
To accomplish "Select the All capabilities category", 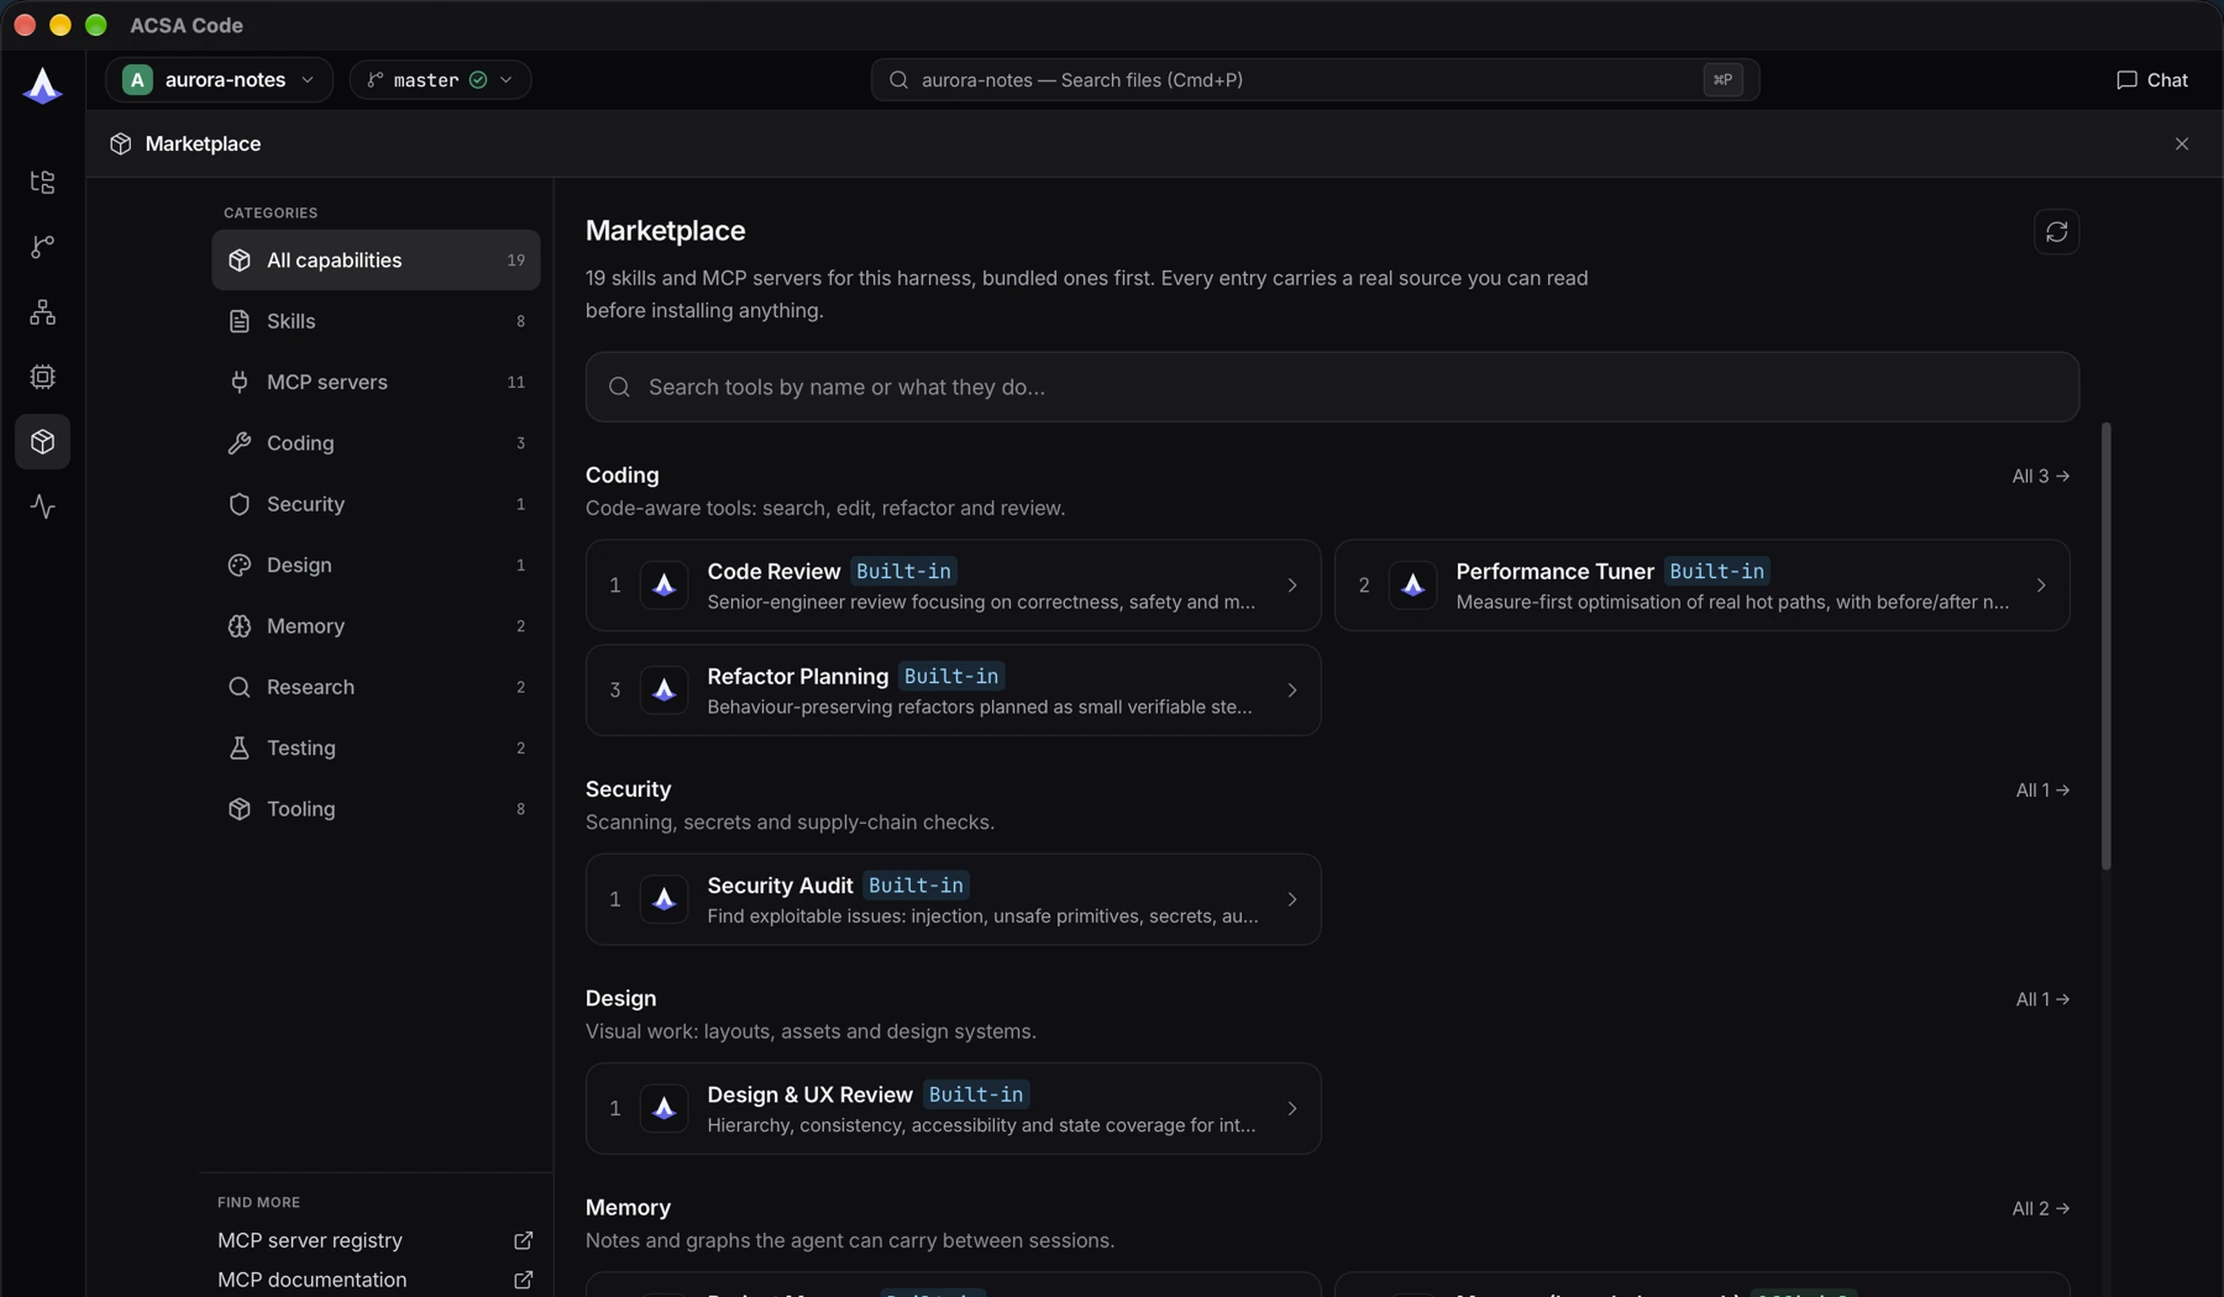I will click(376, 260).
